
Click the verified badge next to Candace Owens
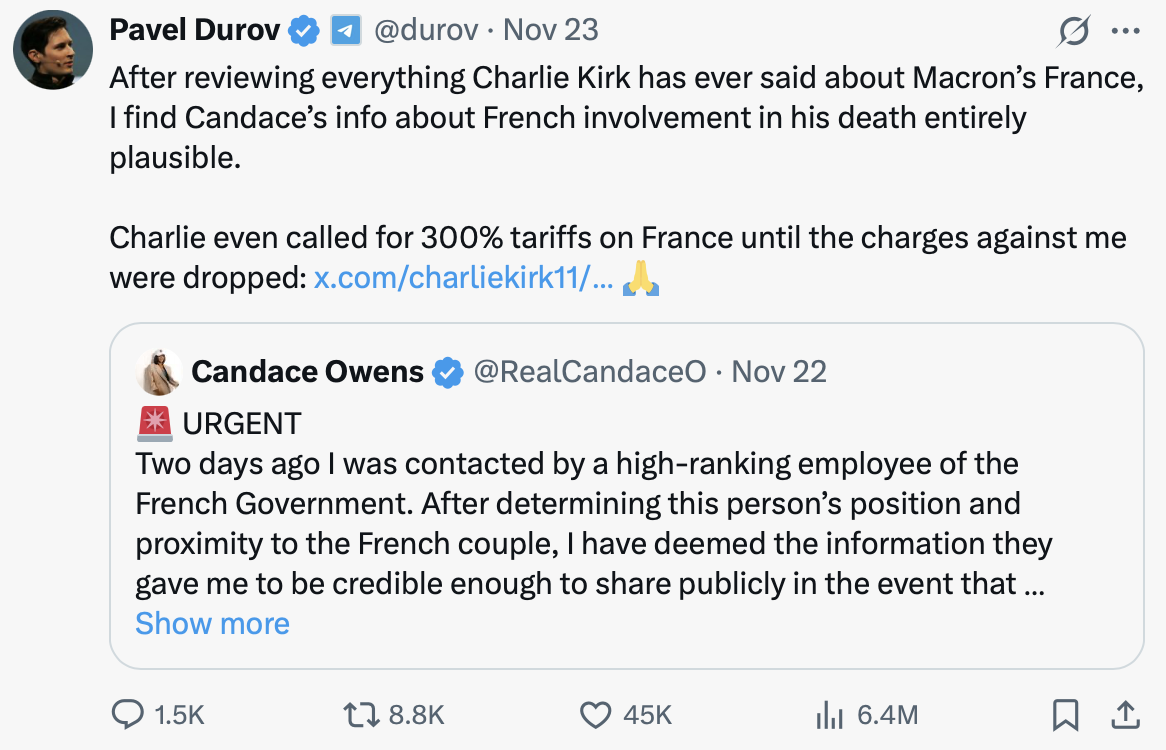coord(447,373)
